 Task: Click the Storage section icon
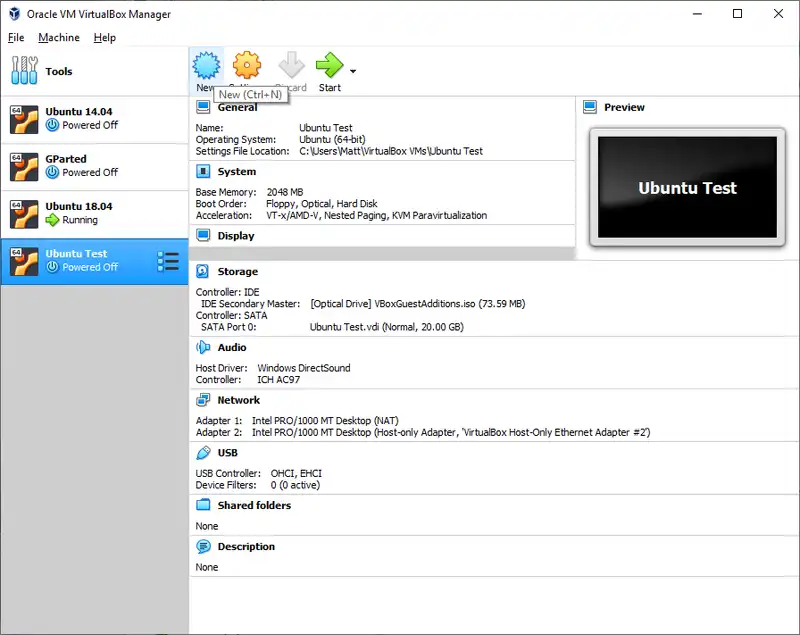coord(202,272)
